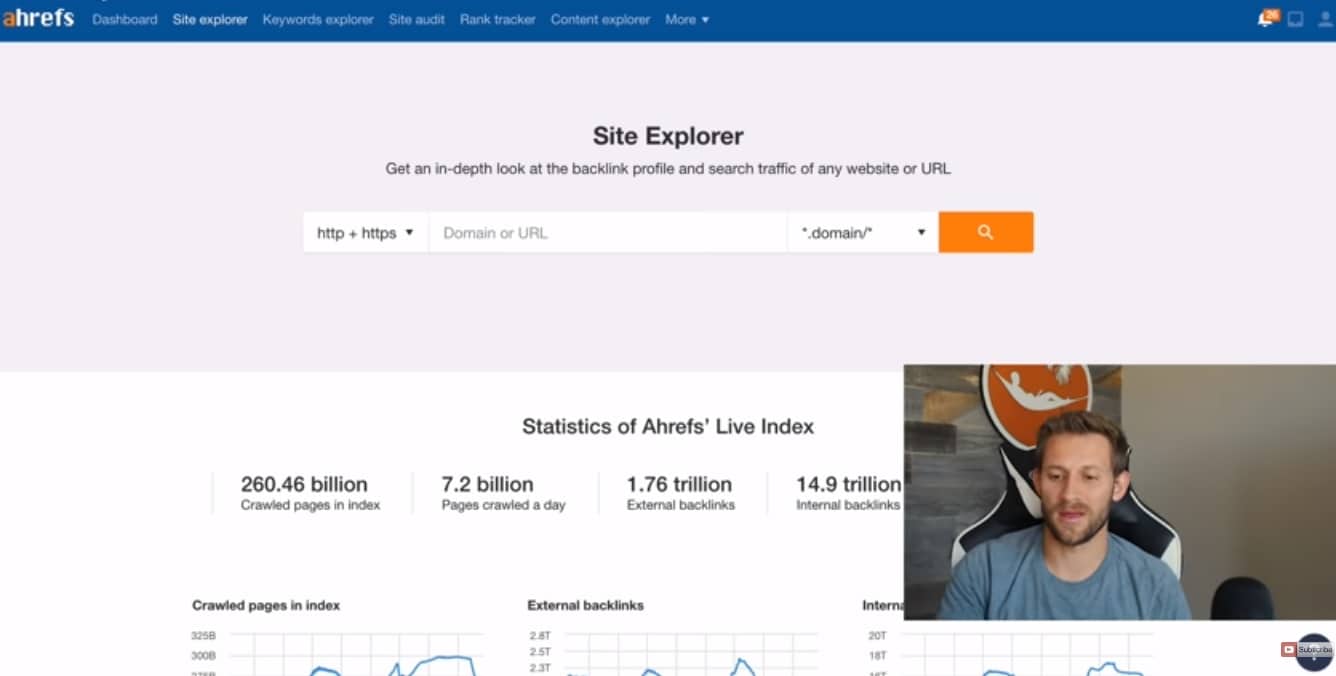Click the Crawled pages in index chart title
1336x676 pixels.
[266, 605]
